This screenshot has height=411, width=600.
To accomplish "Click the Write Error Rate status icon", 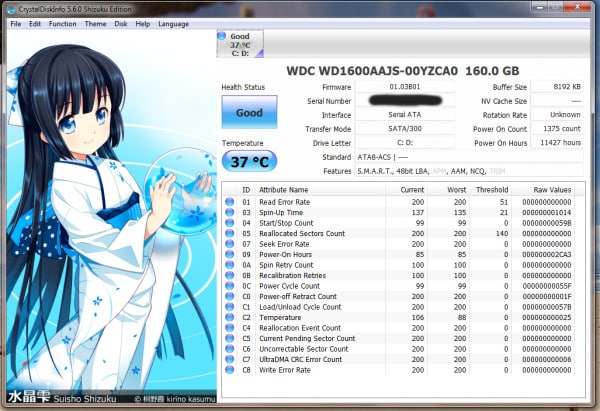I will point(228,368).
